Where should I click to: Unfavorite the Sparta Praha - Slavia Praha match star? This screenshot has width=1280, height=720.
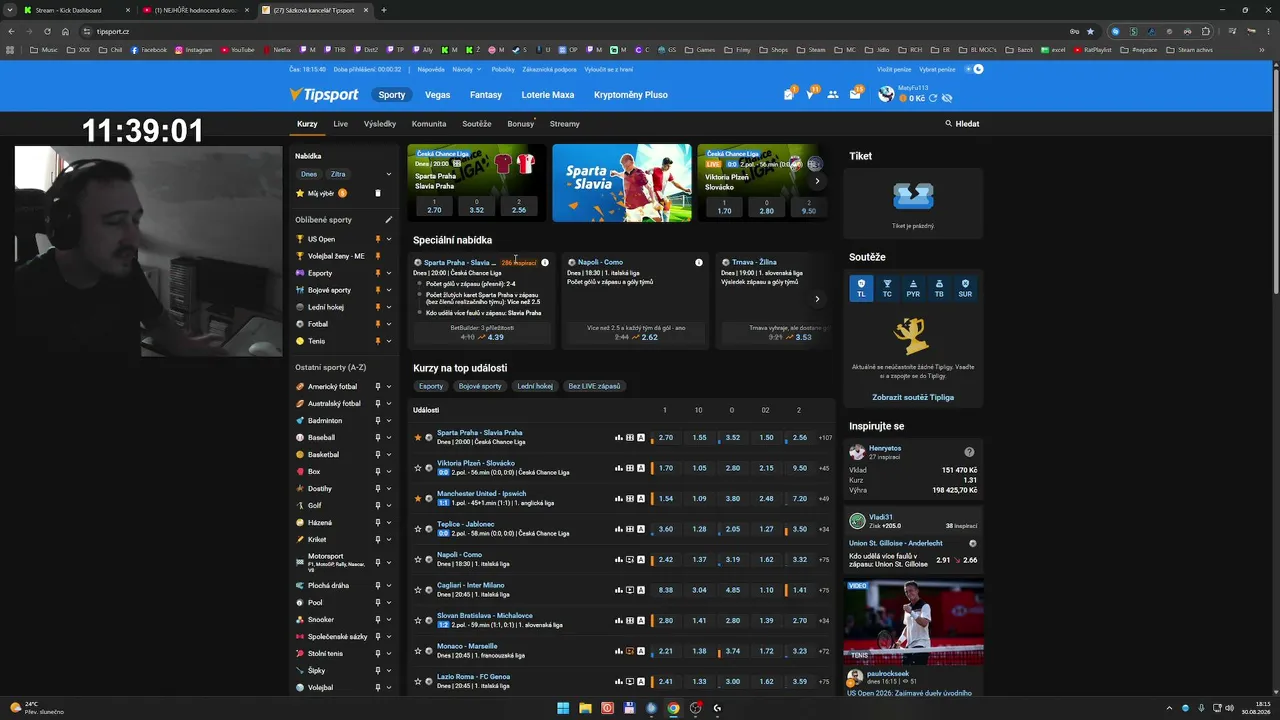click(418, 437)
